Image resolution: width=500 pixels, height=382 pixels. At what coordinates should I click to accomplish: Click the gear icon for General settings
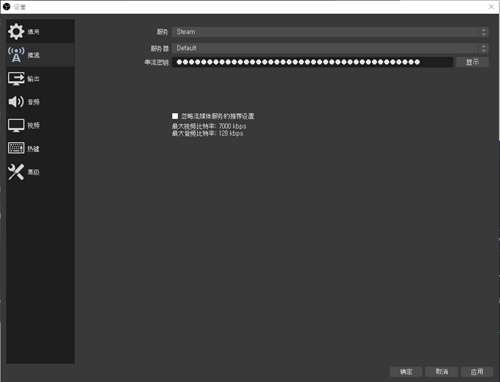click(16, 32)
